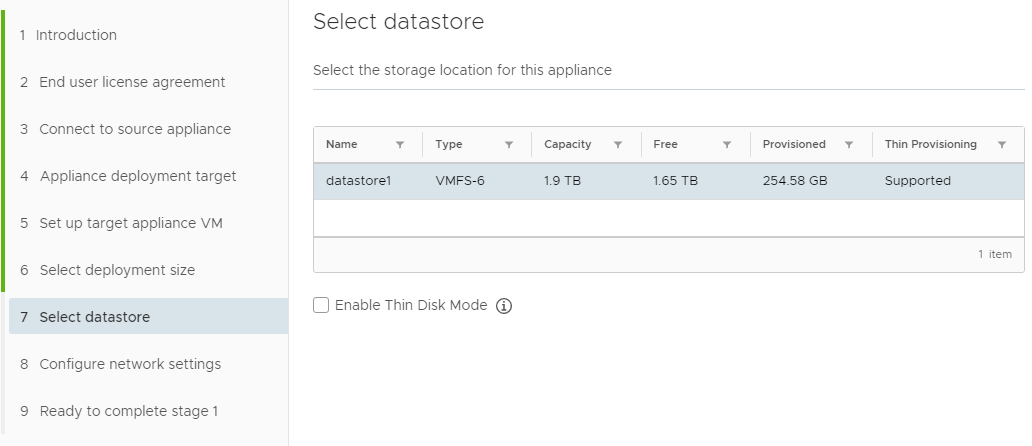This screenshot has width=1032, height=446.
Task: Open the Thin Provisioning column filter icon
Action: (x=1002, y=145)
